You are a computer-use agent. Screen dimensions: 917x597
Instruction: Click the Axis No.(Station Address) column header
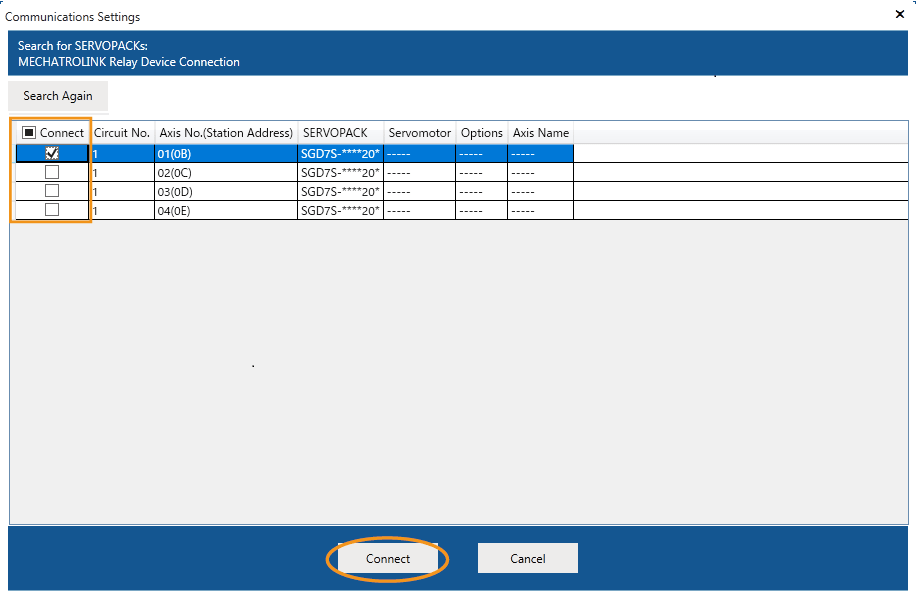226,133
